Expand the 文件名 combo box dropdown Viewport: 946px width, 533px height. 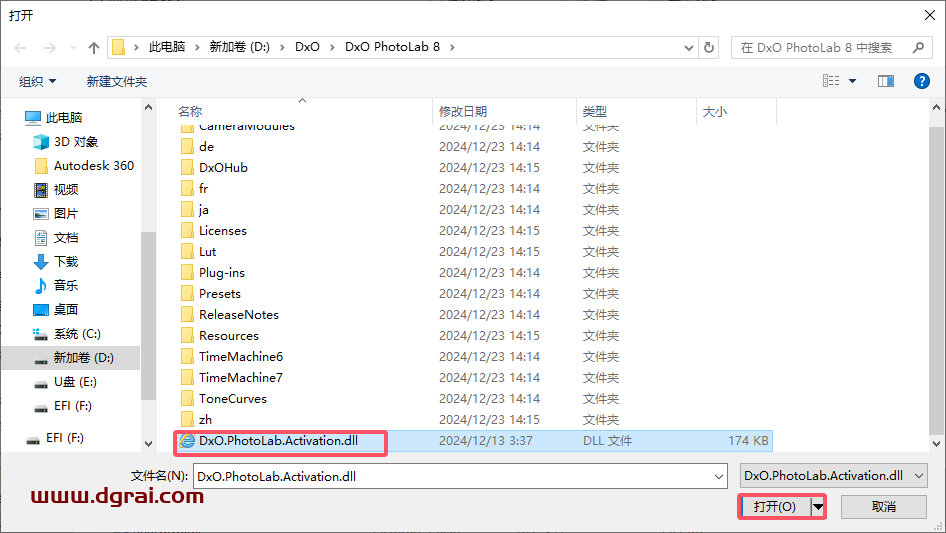pyautogui.click(x=719, y=476)
